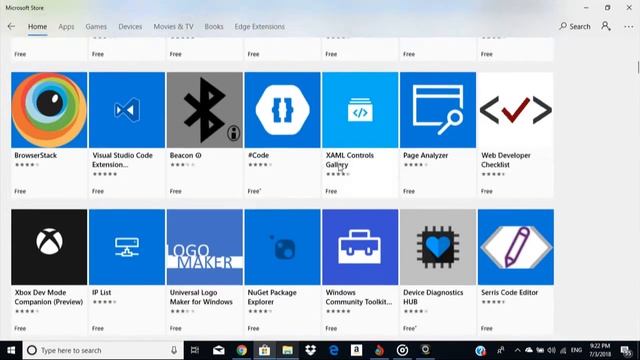640x360 pixels.
Task: Open Task View on the taskbar
Action: coord(195,350)
